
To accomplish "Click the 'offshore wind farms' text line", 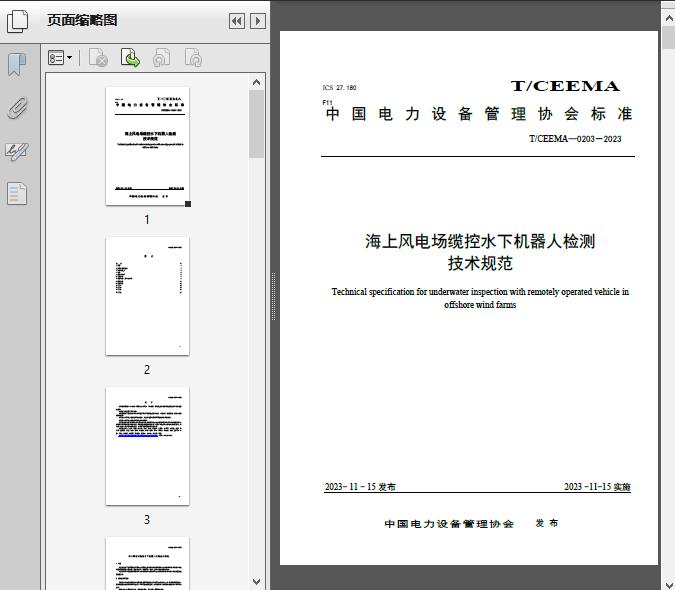I will click(x=480, y=305).
